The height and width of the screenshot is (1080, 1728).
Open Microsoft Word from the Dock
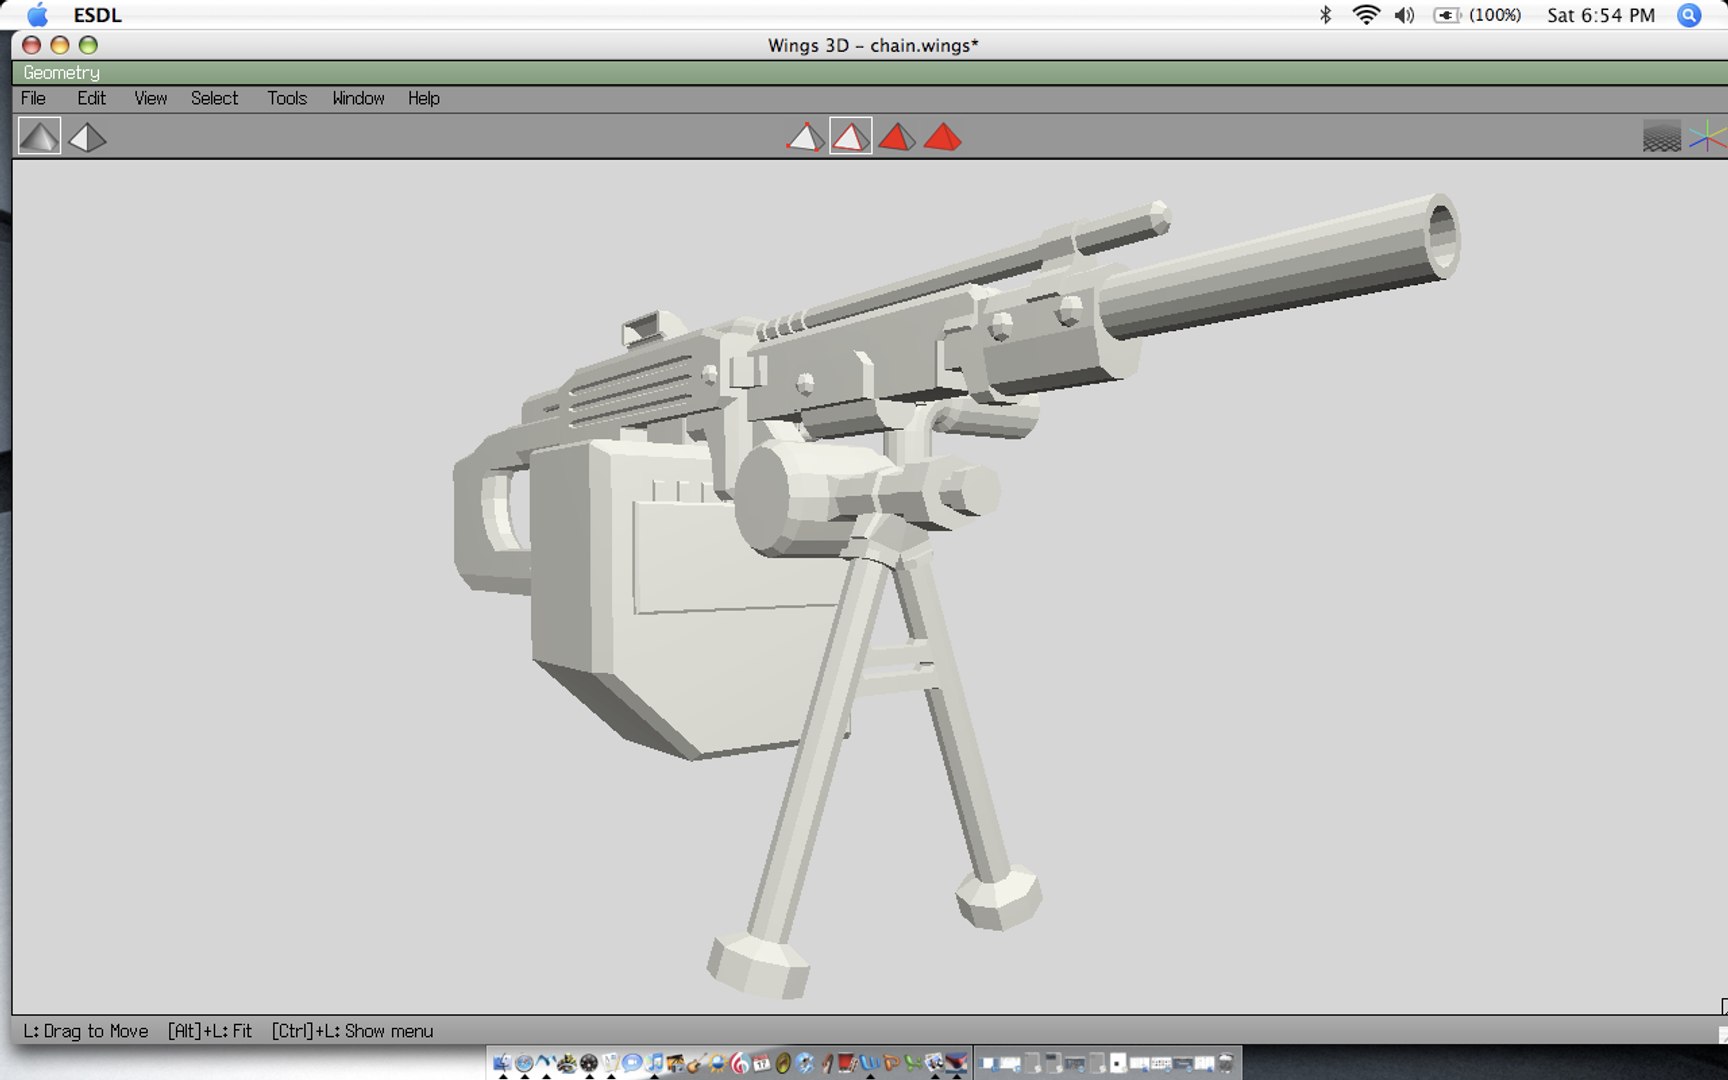[870, 1062]
